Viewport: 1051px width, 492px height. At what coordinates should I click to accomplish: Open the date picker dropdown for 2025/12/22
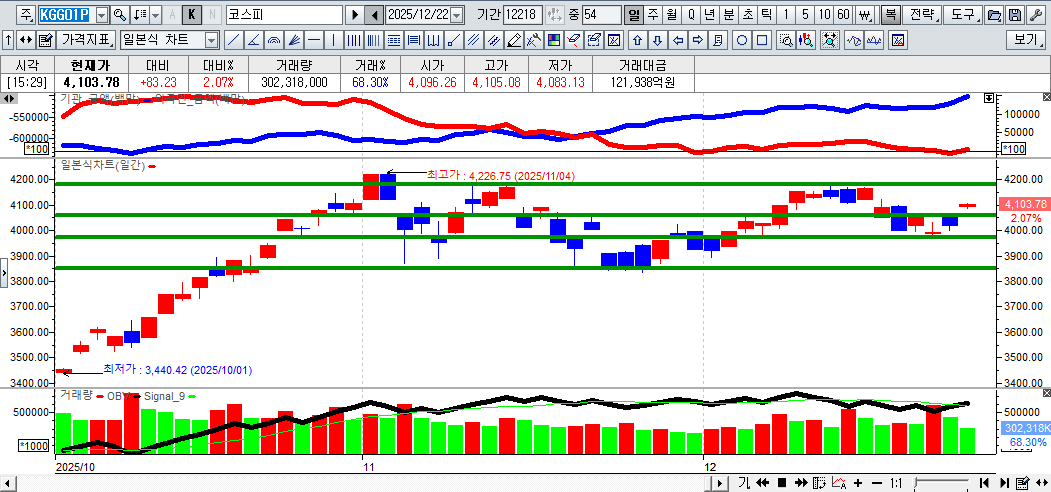457,15
